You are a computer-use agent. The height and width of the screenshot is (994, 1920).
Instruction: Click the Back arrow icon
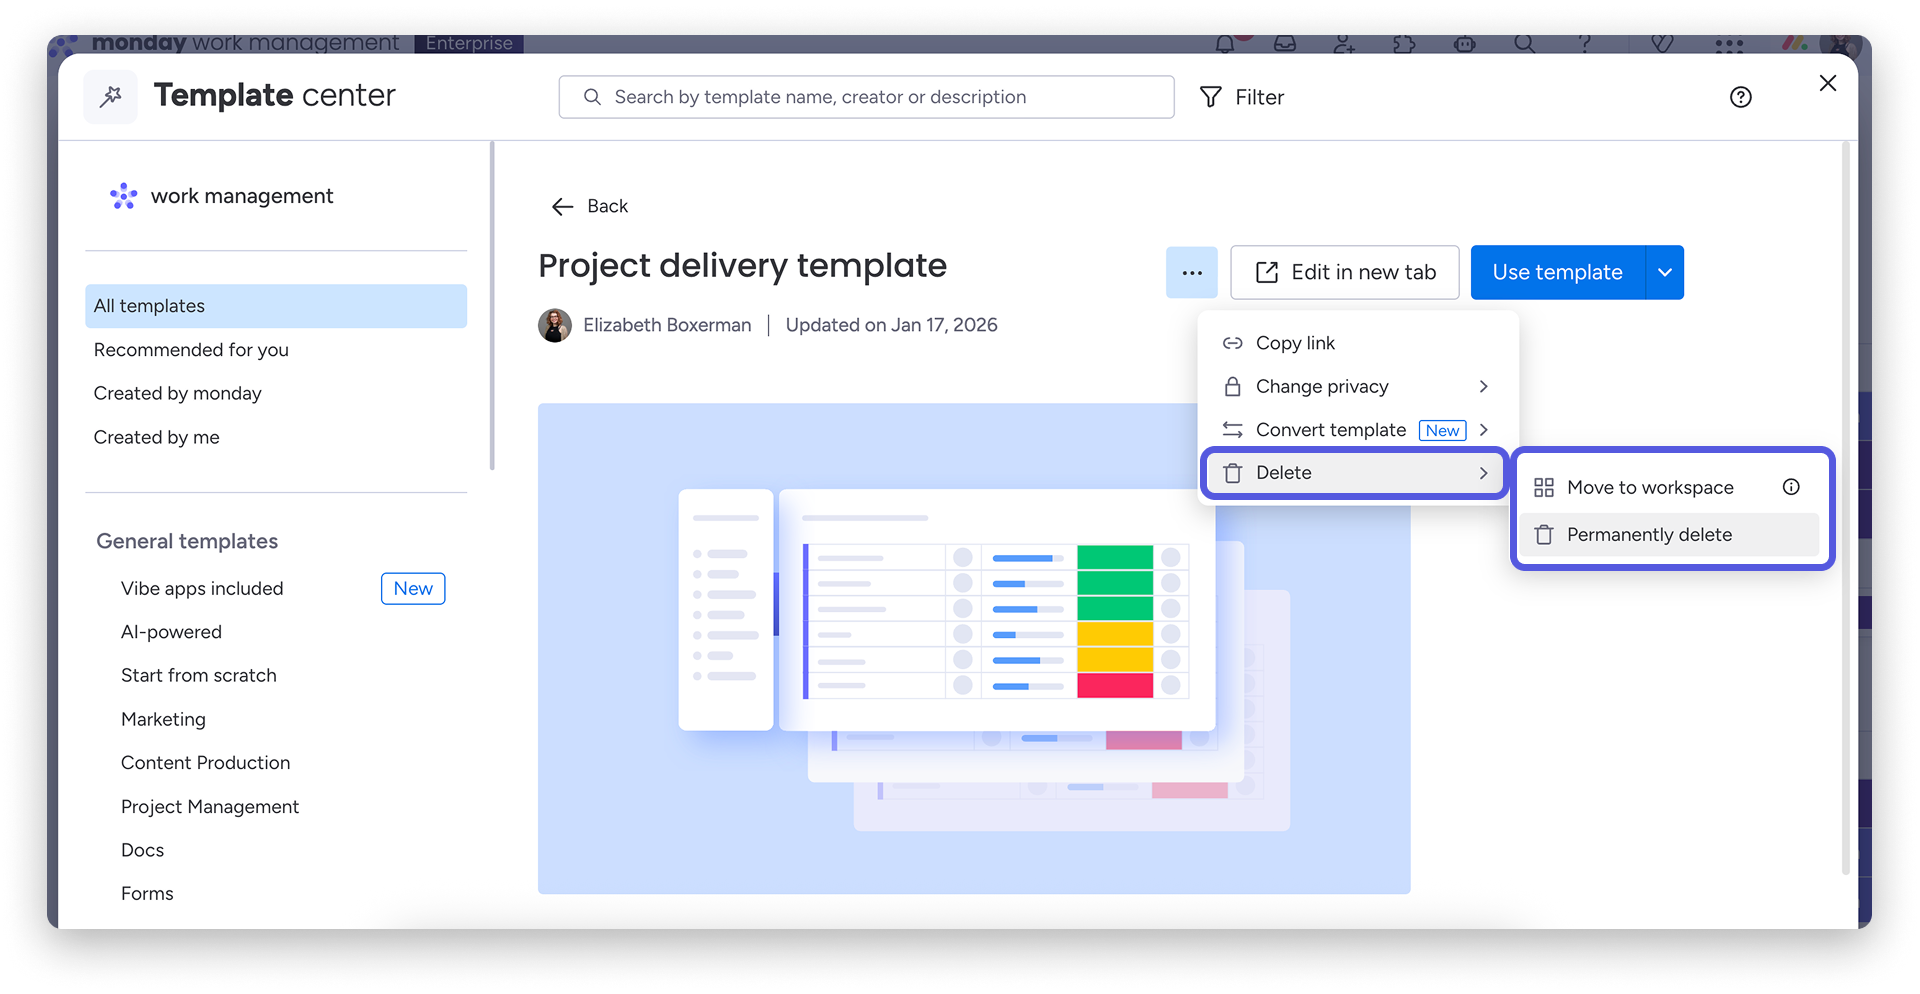point(562,206)
